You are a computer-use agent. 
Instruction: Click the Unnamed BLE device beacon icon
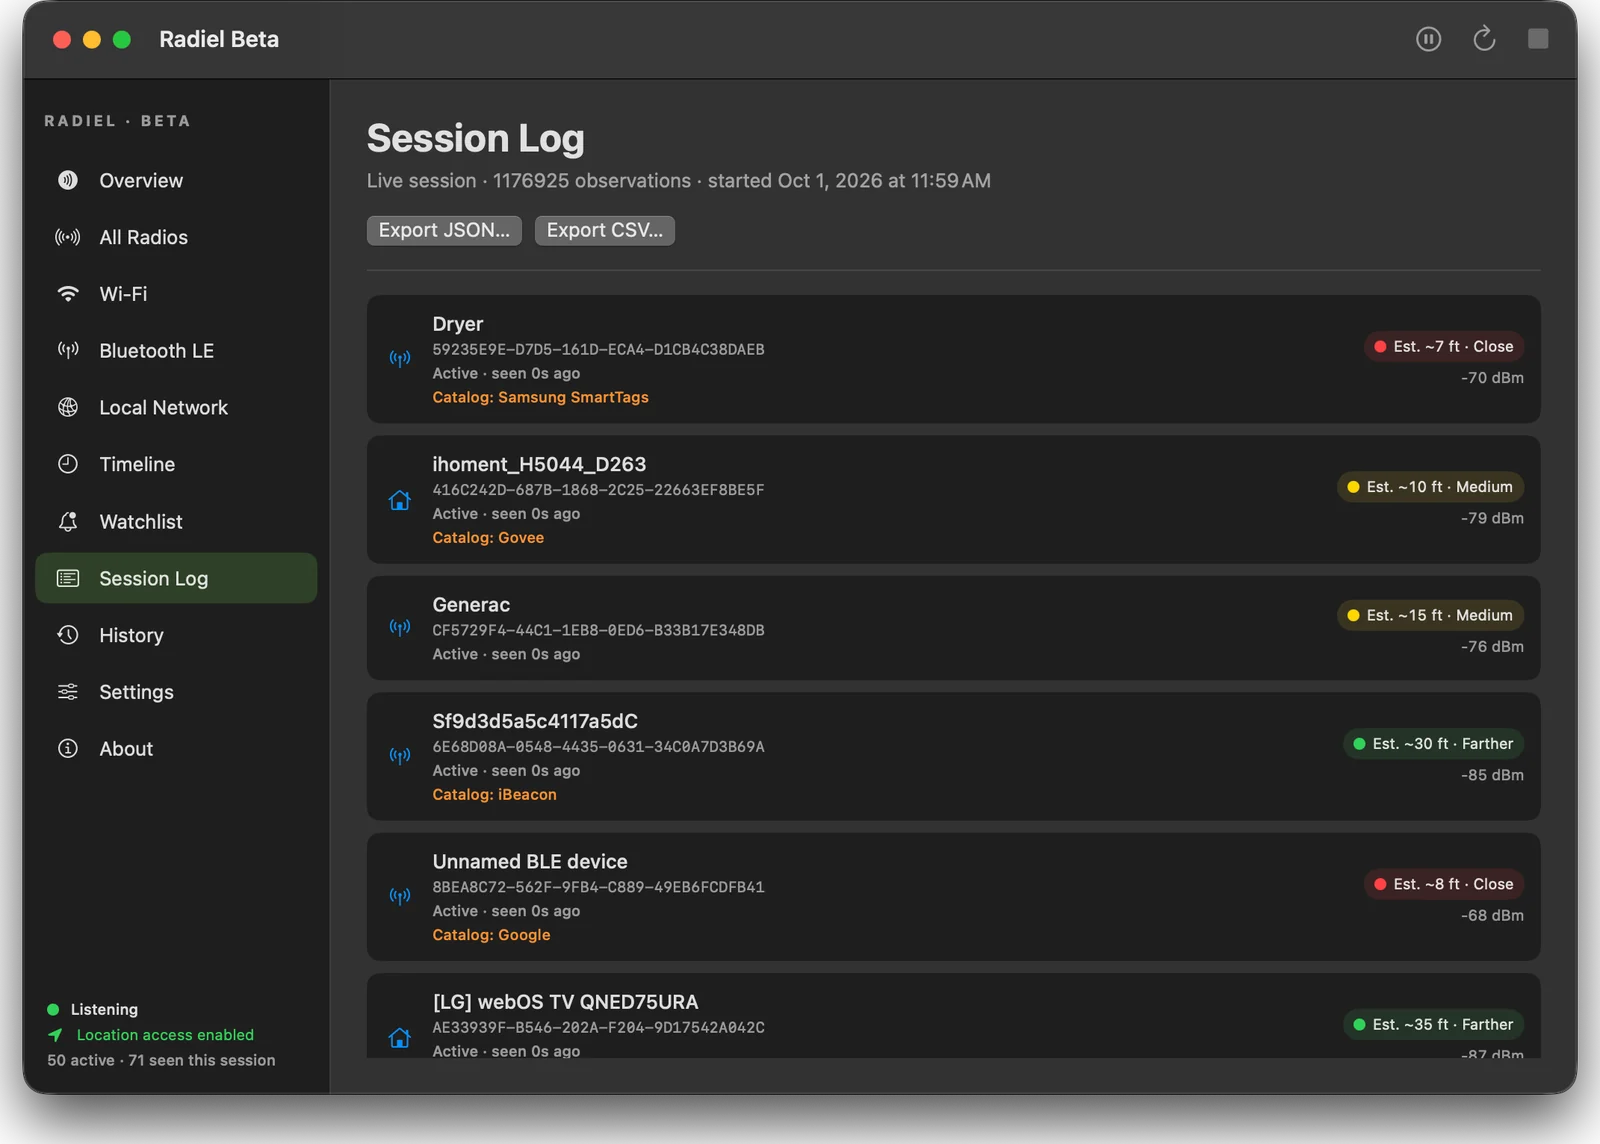(x=400, y=897)
